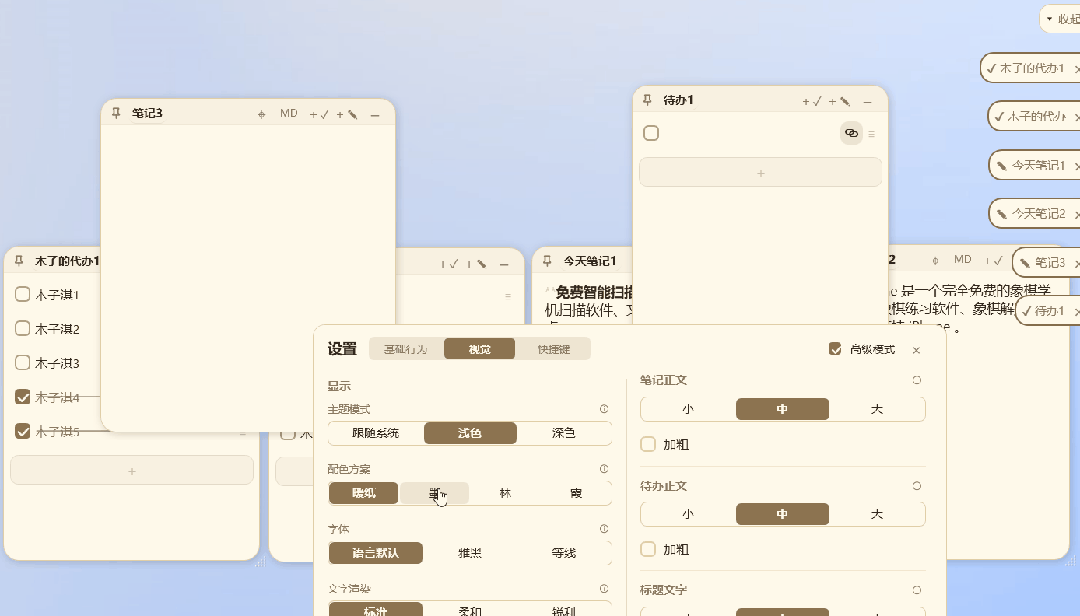
Task: Check the empty item in 待办1
Action: tap(651, 133)
